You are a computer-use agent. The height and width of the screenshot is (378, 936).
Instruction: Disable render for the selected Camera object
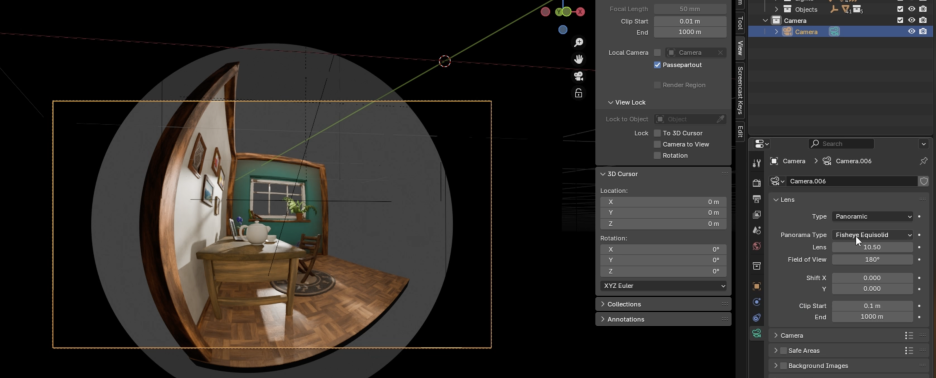tap(923, 32)
